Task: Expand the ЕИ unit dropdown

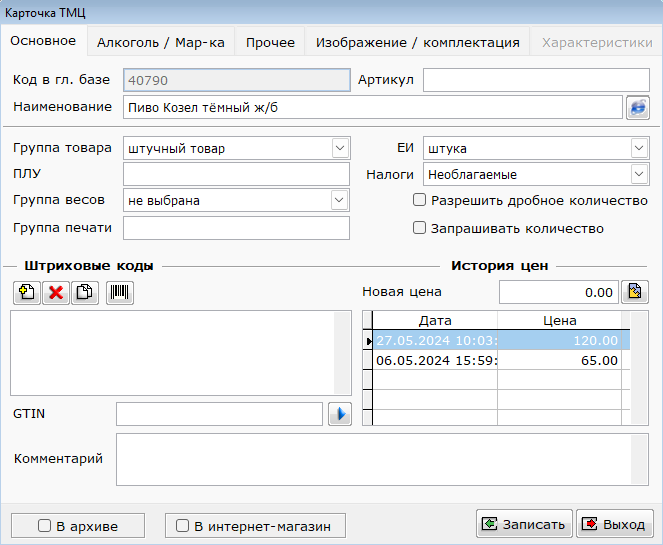Action: (639, 148)
